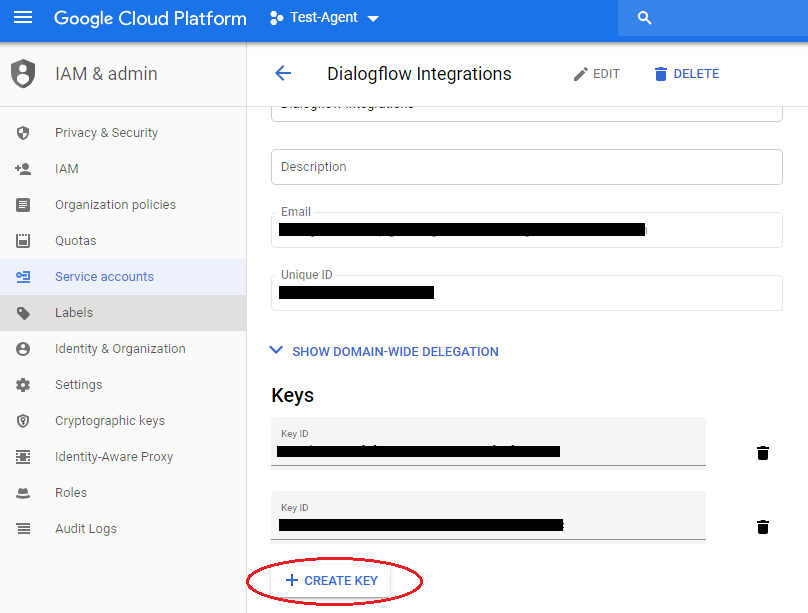Click the Settings gear icon in sidebar
This screenshot has width=808, height=613.
point(23,385)
